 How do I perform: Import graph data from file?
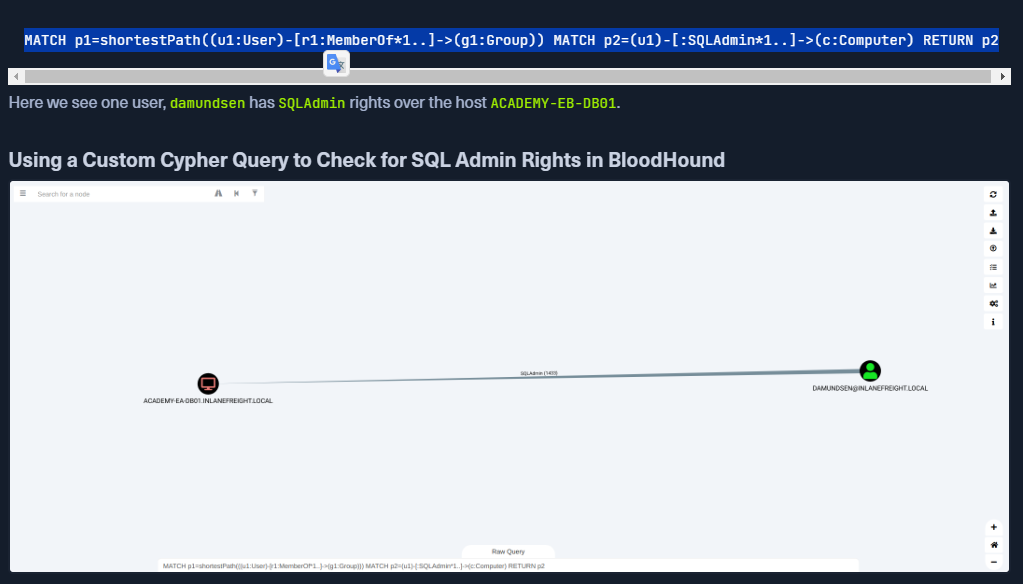[993, 230]
